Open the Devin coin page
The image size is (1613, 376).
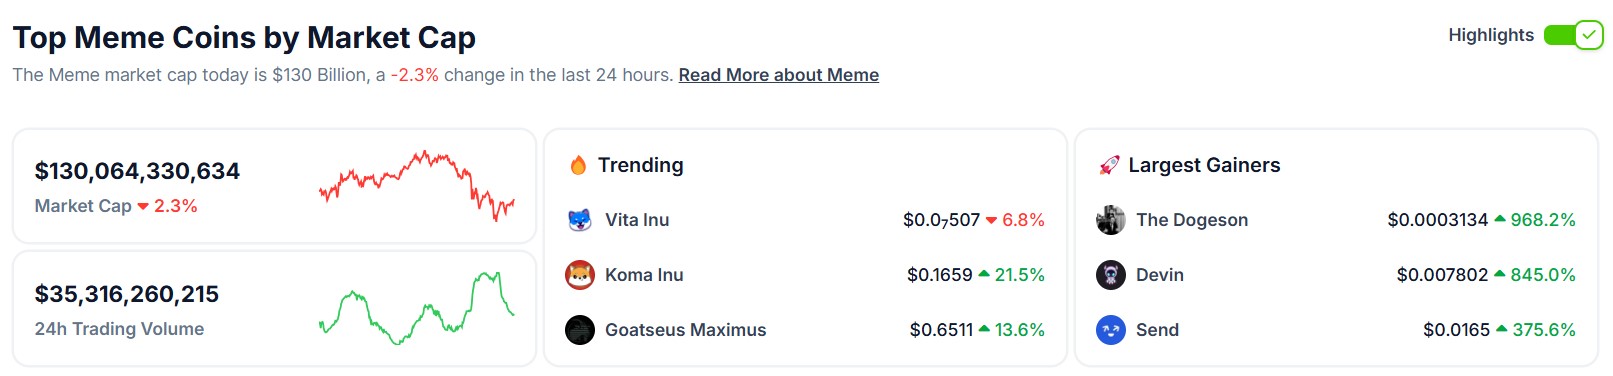[x=1160, y=275]
